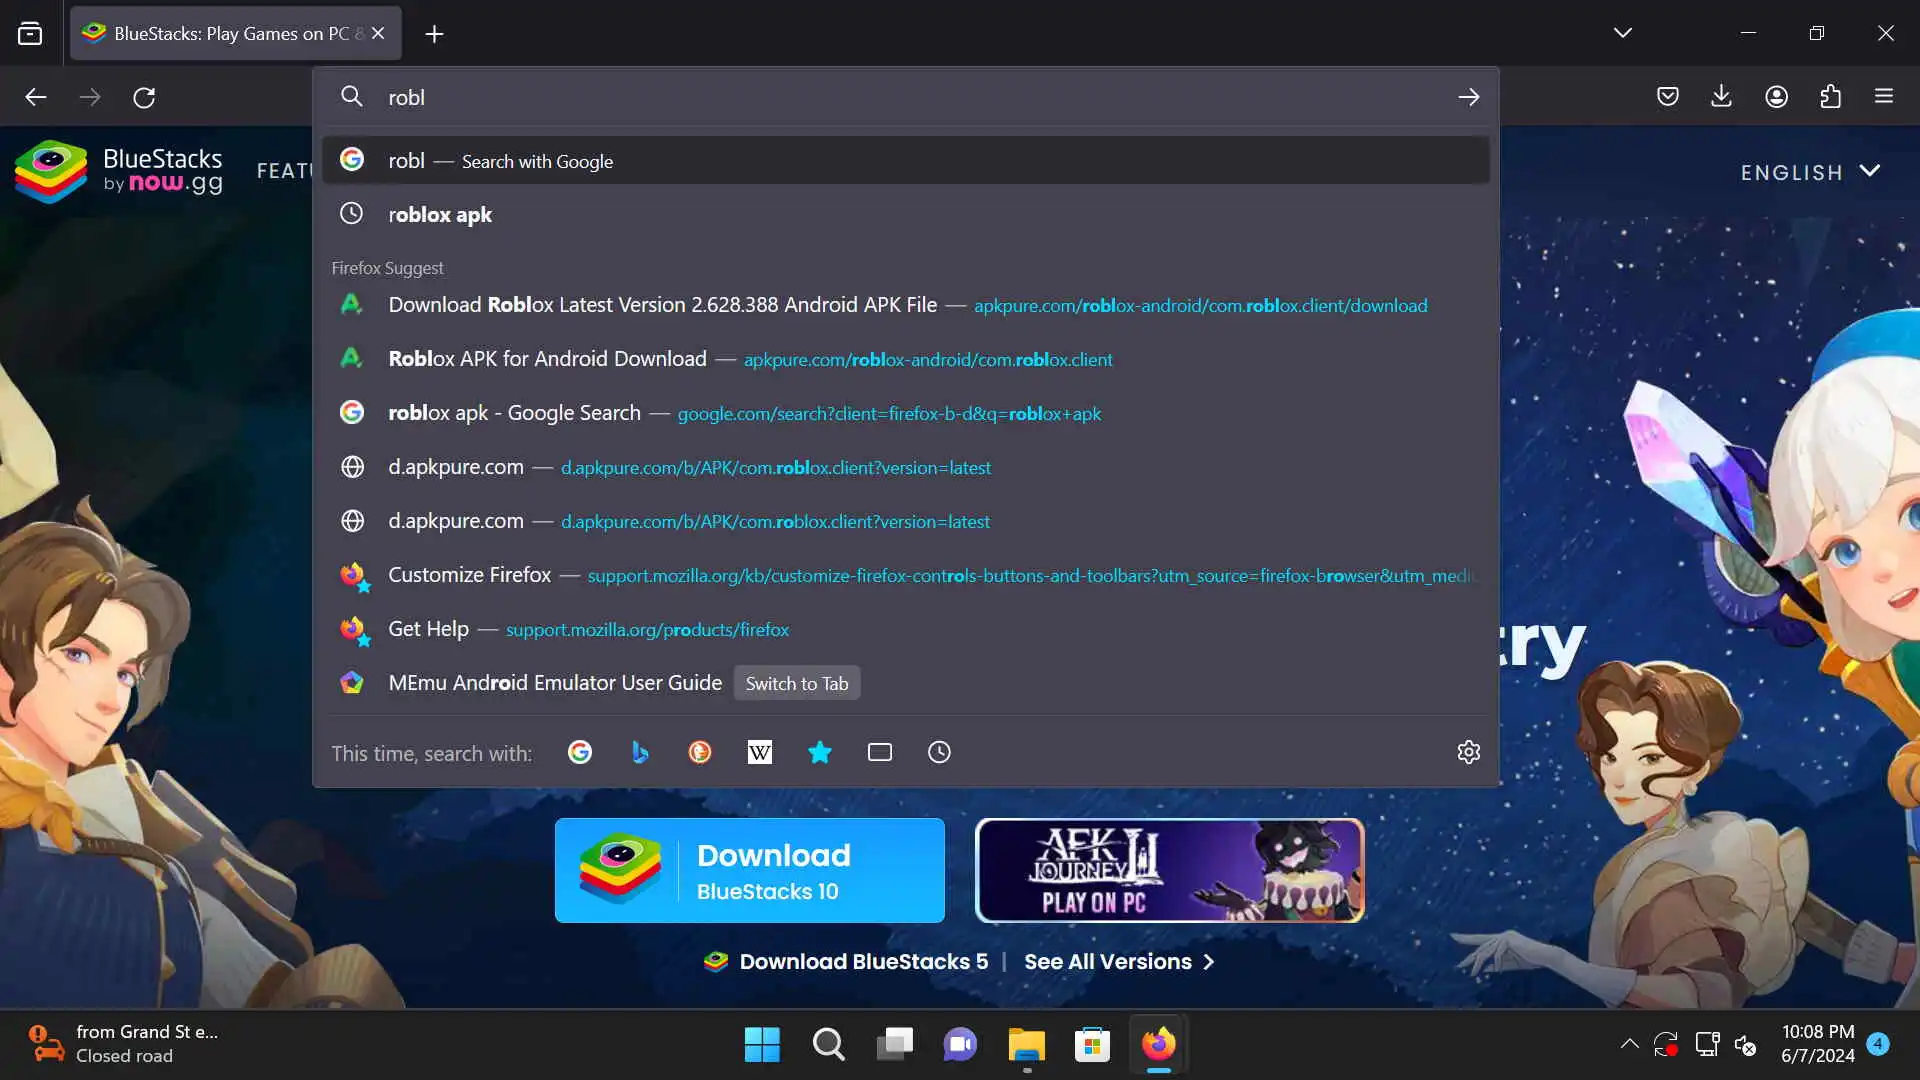Expand the ENGLISH language dropdown

1810,172
